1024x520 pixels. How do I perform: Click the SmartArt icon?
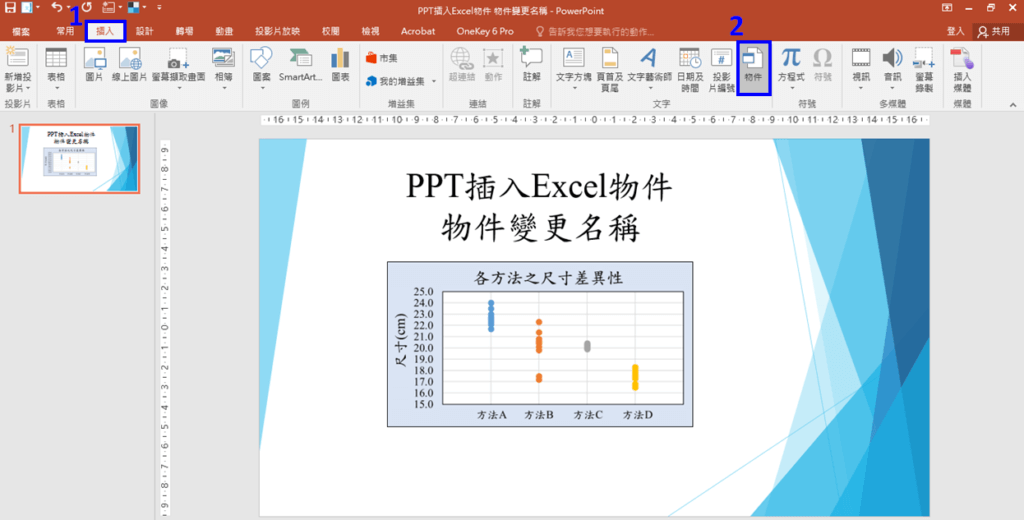click(300, 65)
